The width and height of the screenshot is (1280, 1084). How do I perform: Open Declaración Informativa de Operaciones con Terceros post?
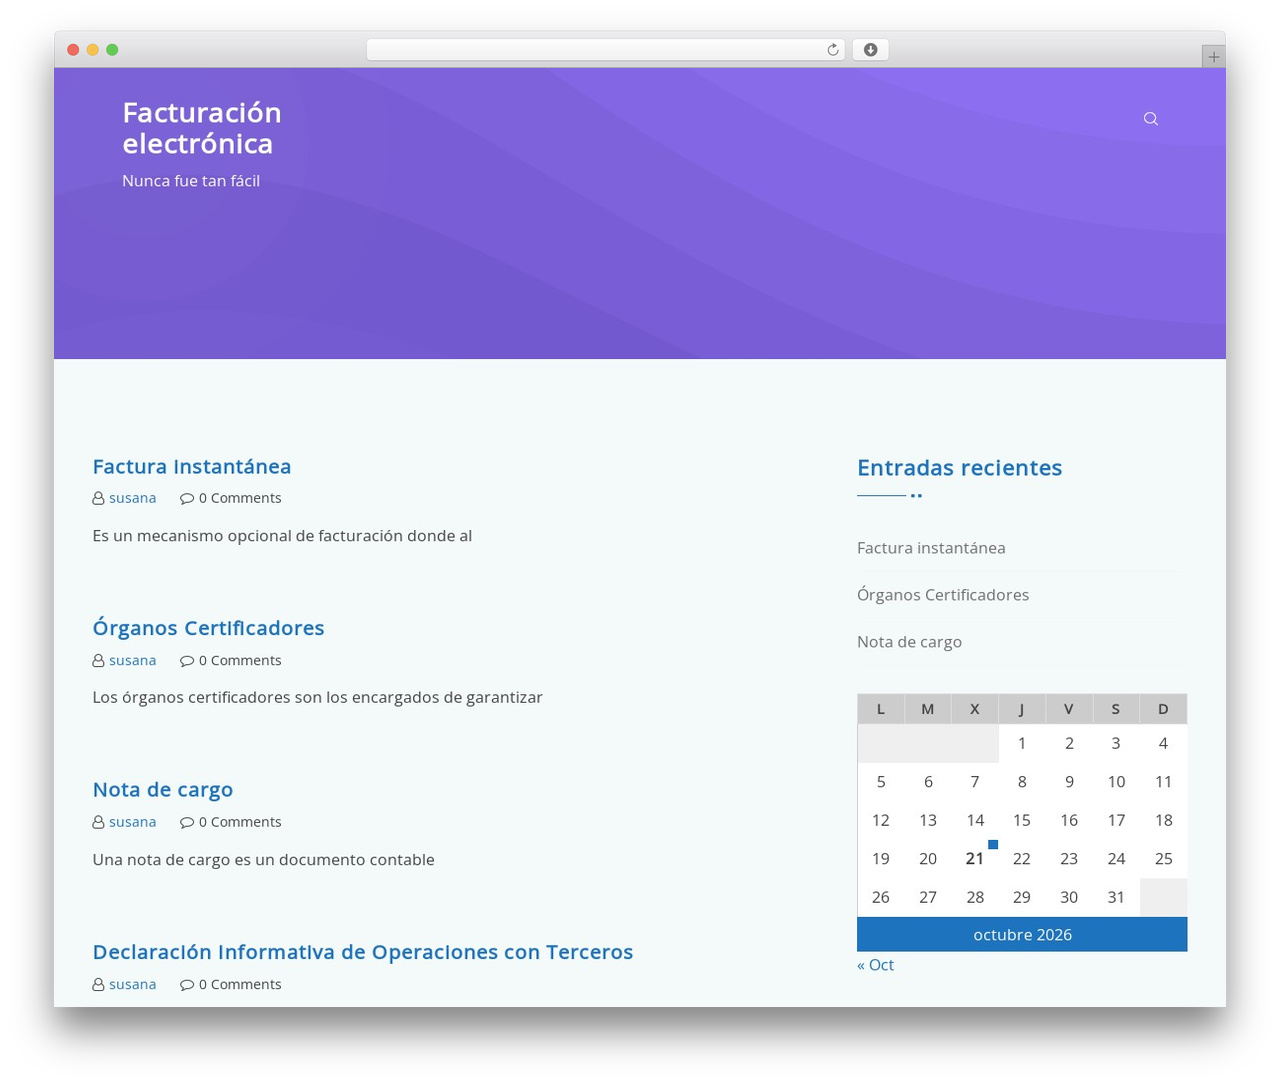coord(363,952)
